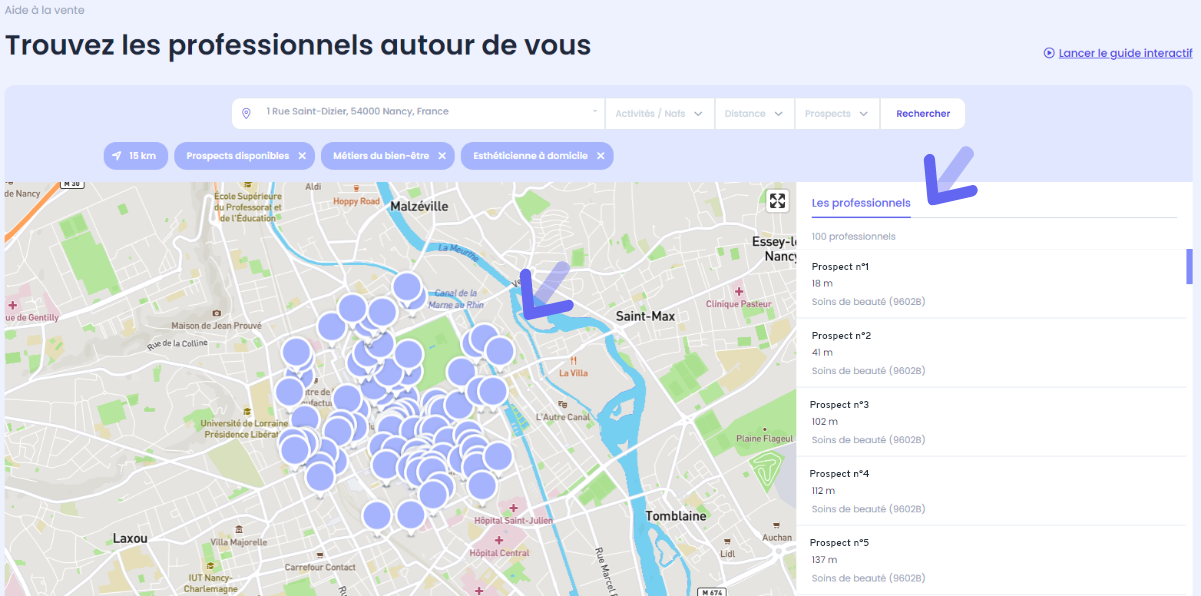The width and height of the screenshot is (1201, 596).
Task: Open Prospect n°4 at 112 m
Action: point(991,491)
